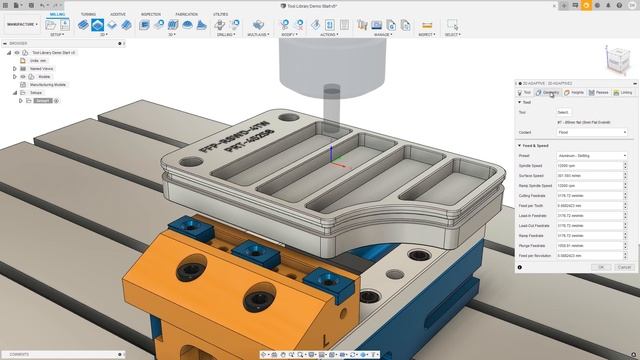Collapse the root document tree node
Screen dimensions: 640x360
click(9, 53)
